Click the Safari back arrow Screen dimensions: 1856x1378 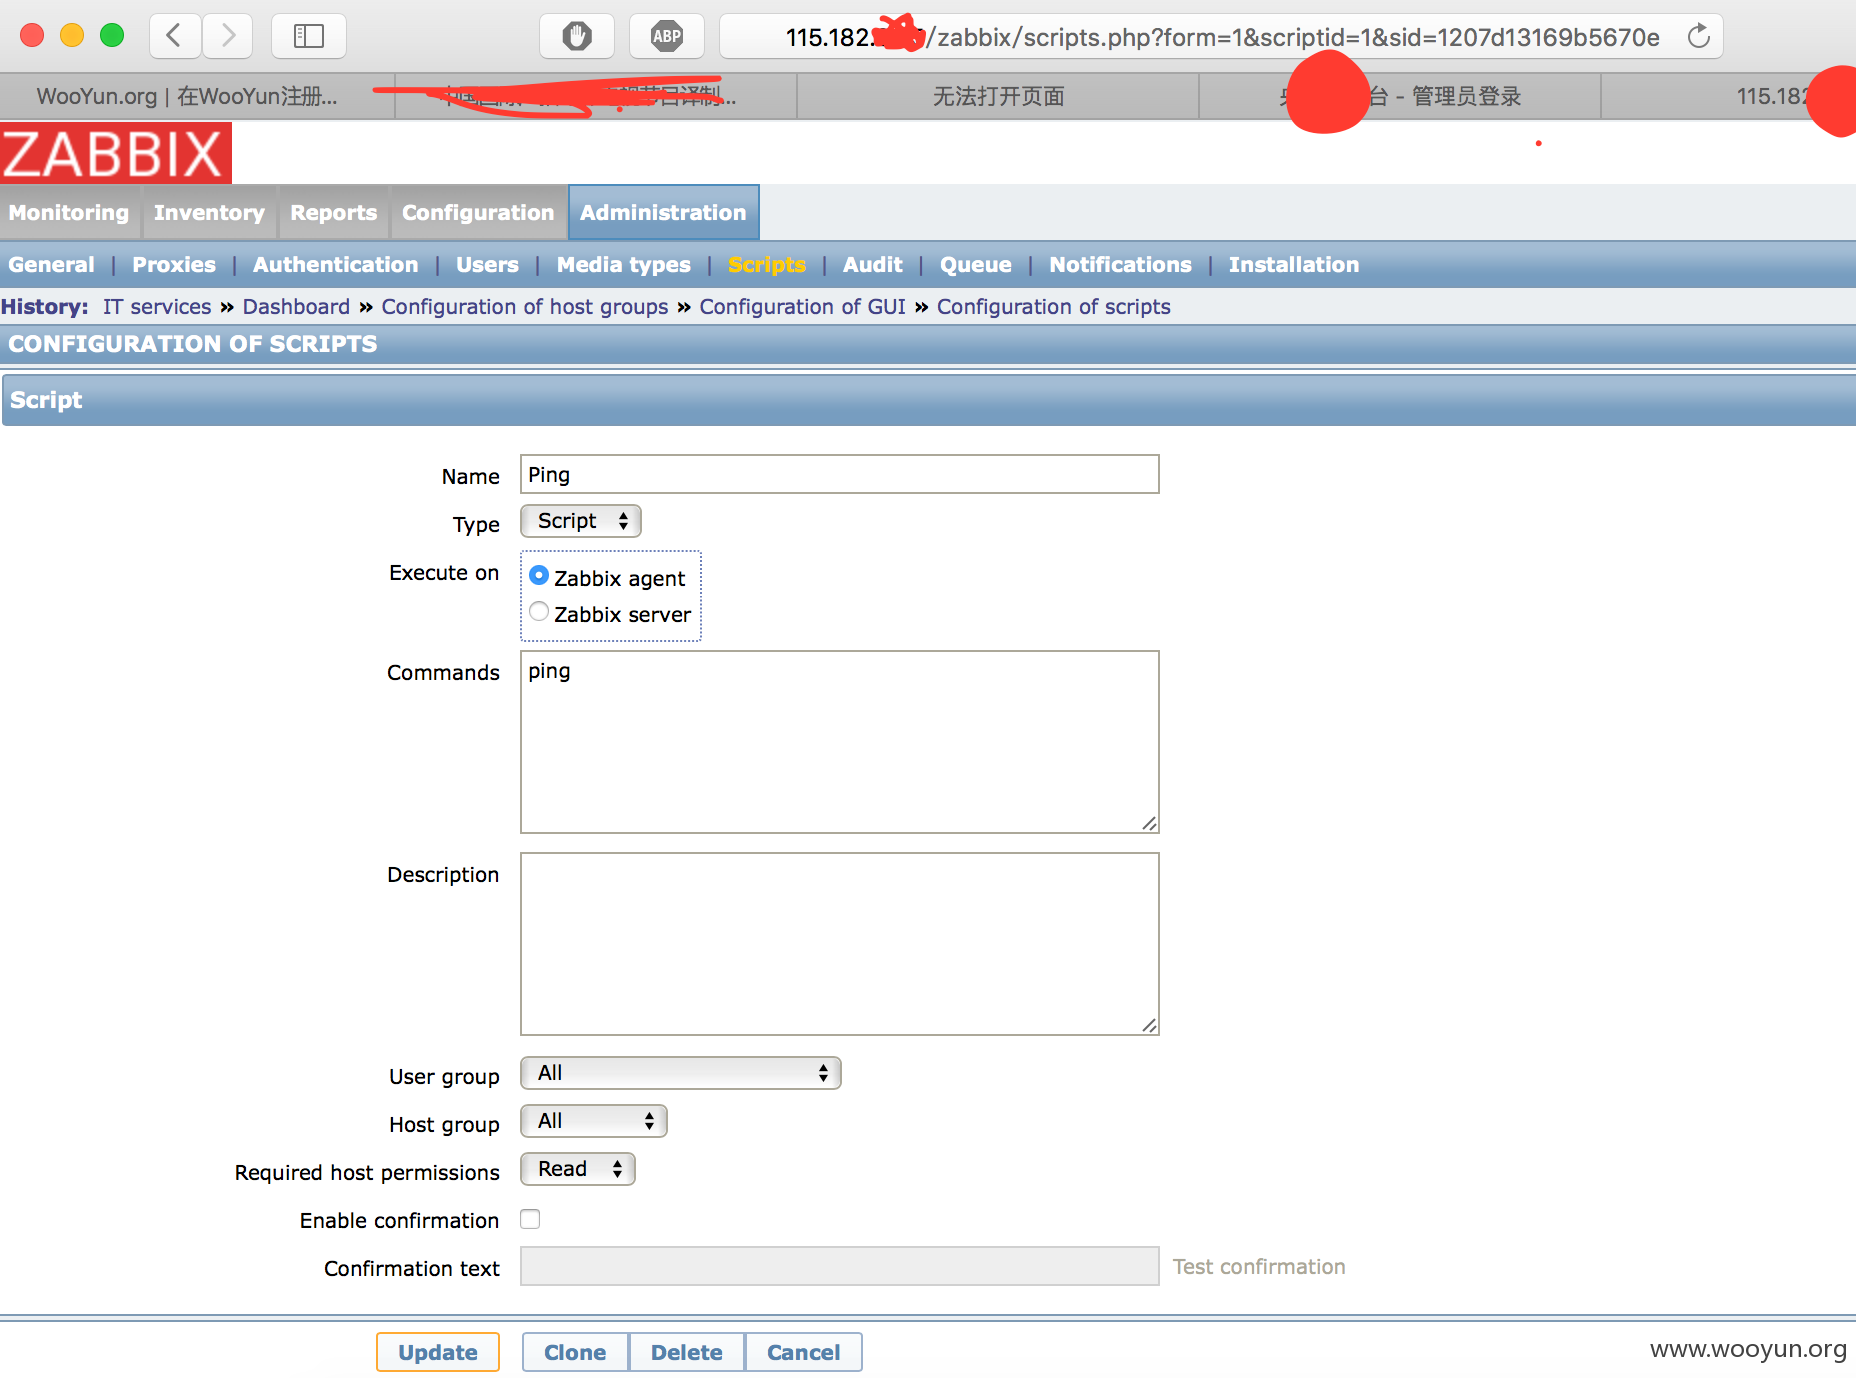[175, 36]
